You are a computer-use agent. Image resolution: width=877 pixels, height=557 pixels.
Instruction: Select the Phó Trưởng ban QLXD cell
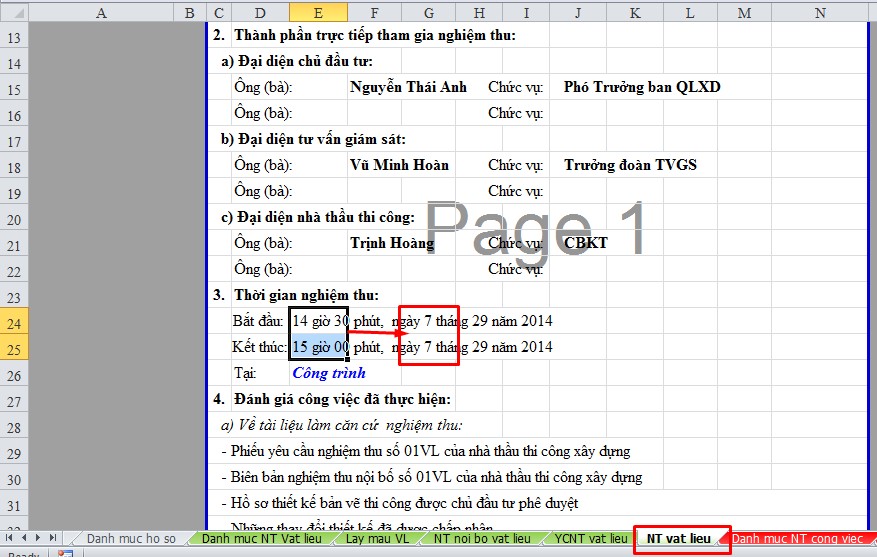tap(641, 87)
